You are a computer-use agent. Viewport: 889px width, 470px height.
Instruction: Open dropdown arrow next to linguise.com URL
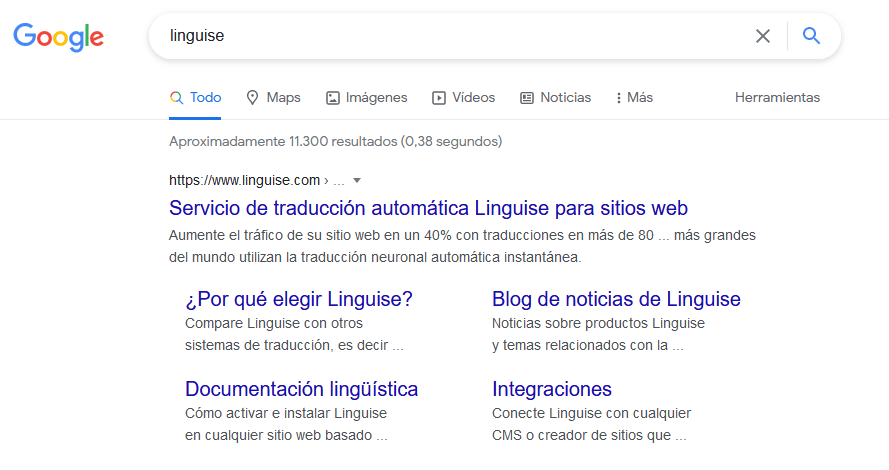coord(357,181)
